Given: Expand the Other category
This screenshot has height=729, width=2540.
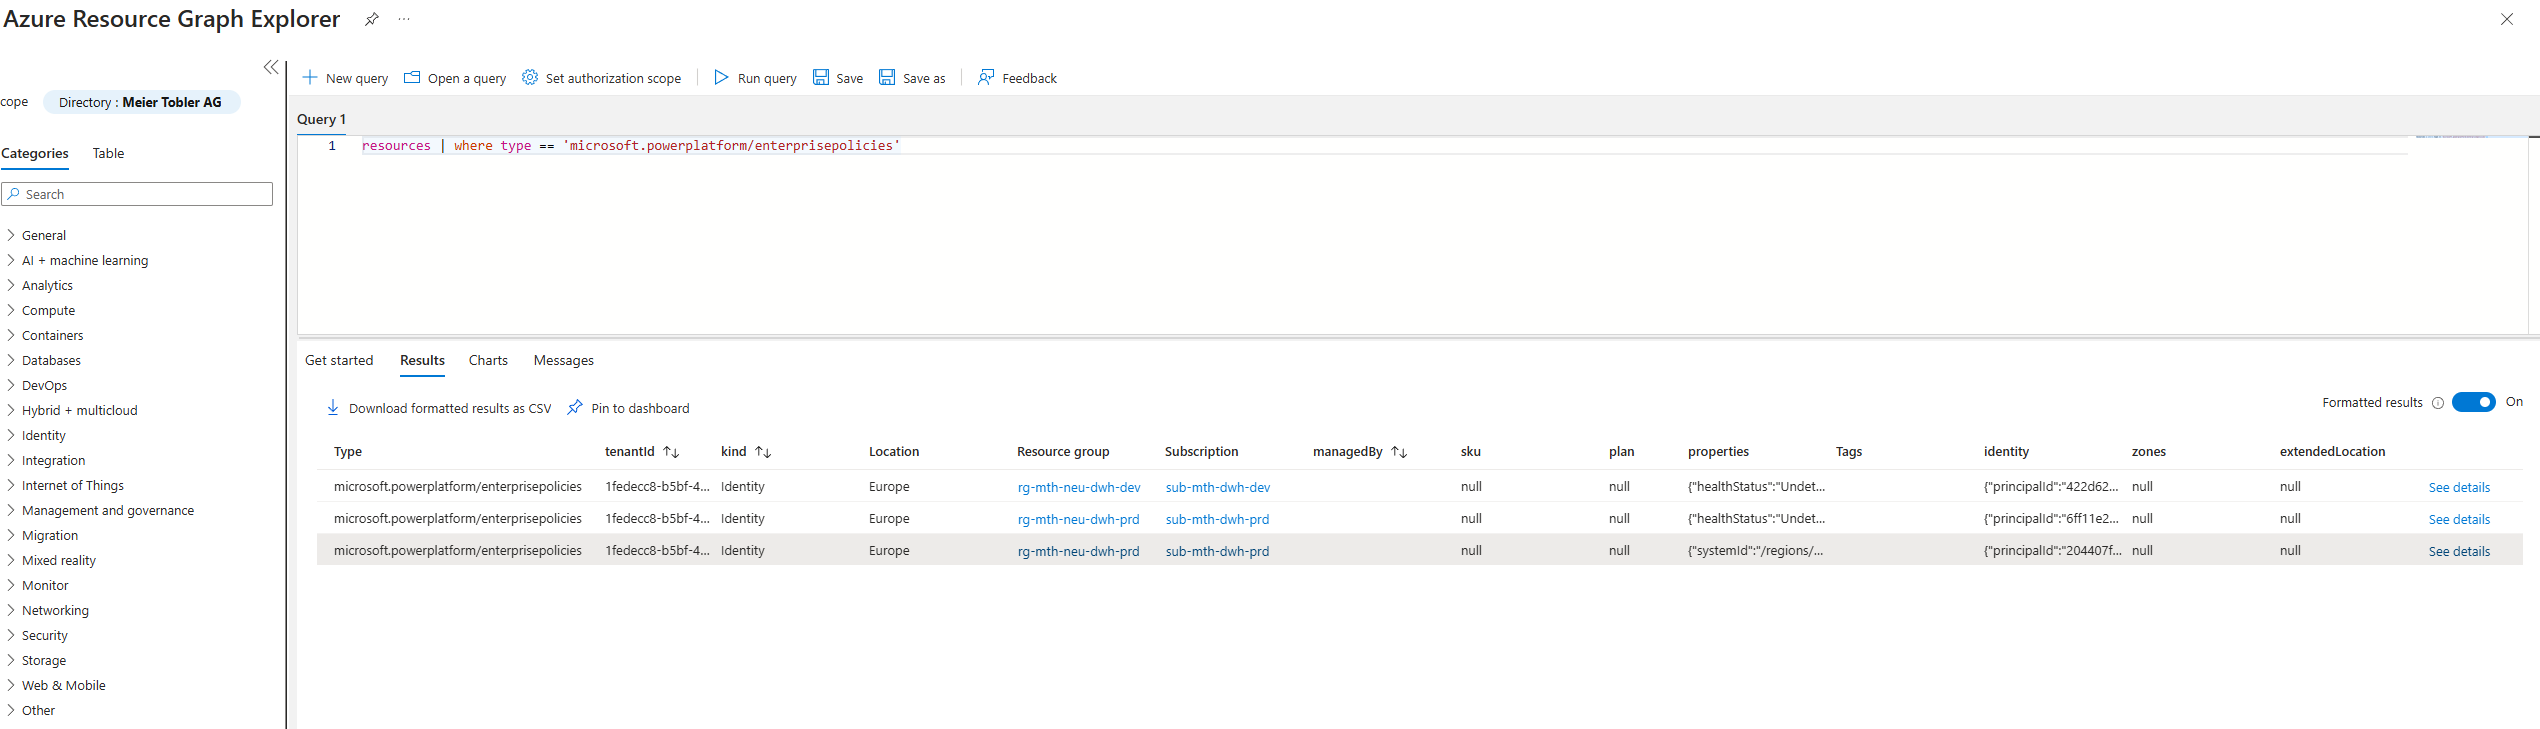Looking at the screenshot, I should (x=11, y=710).
